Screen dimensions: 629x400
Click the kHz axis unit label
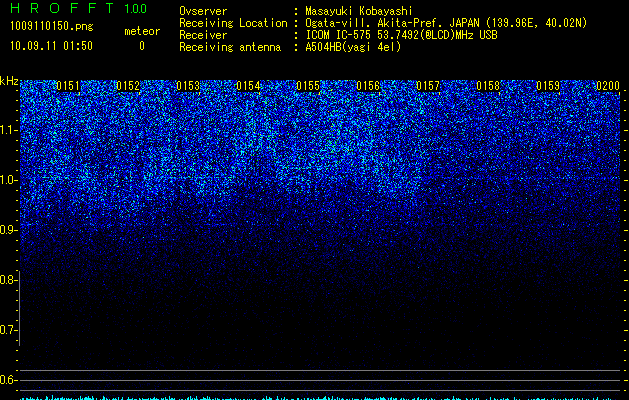(9, 81)
